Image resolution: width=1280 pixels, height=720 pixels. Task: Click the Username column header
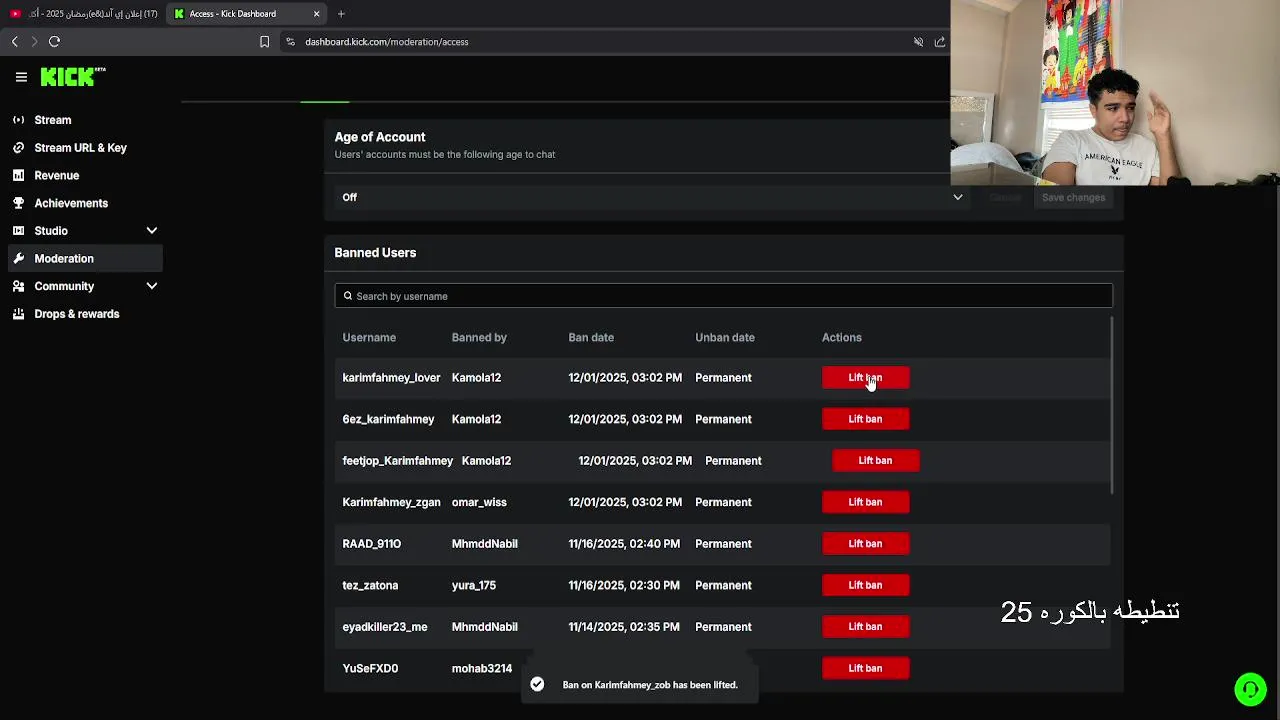click(x=369, y=338)
